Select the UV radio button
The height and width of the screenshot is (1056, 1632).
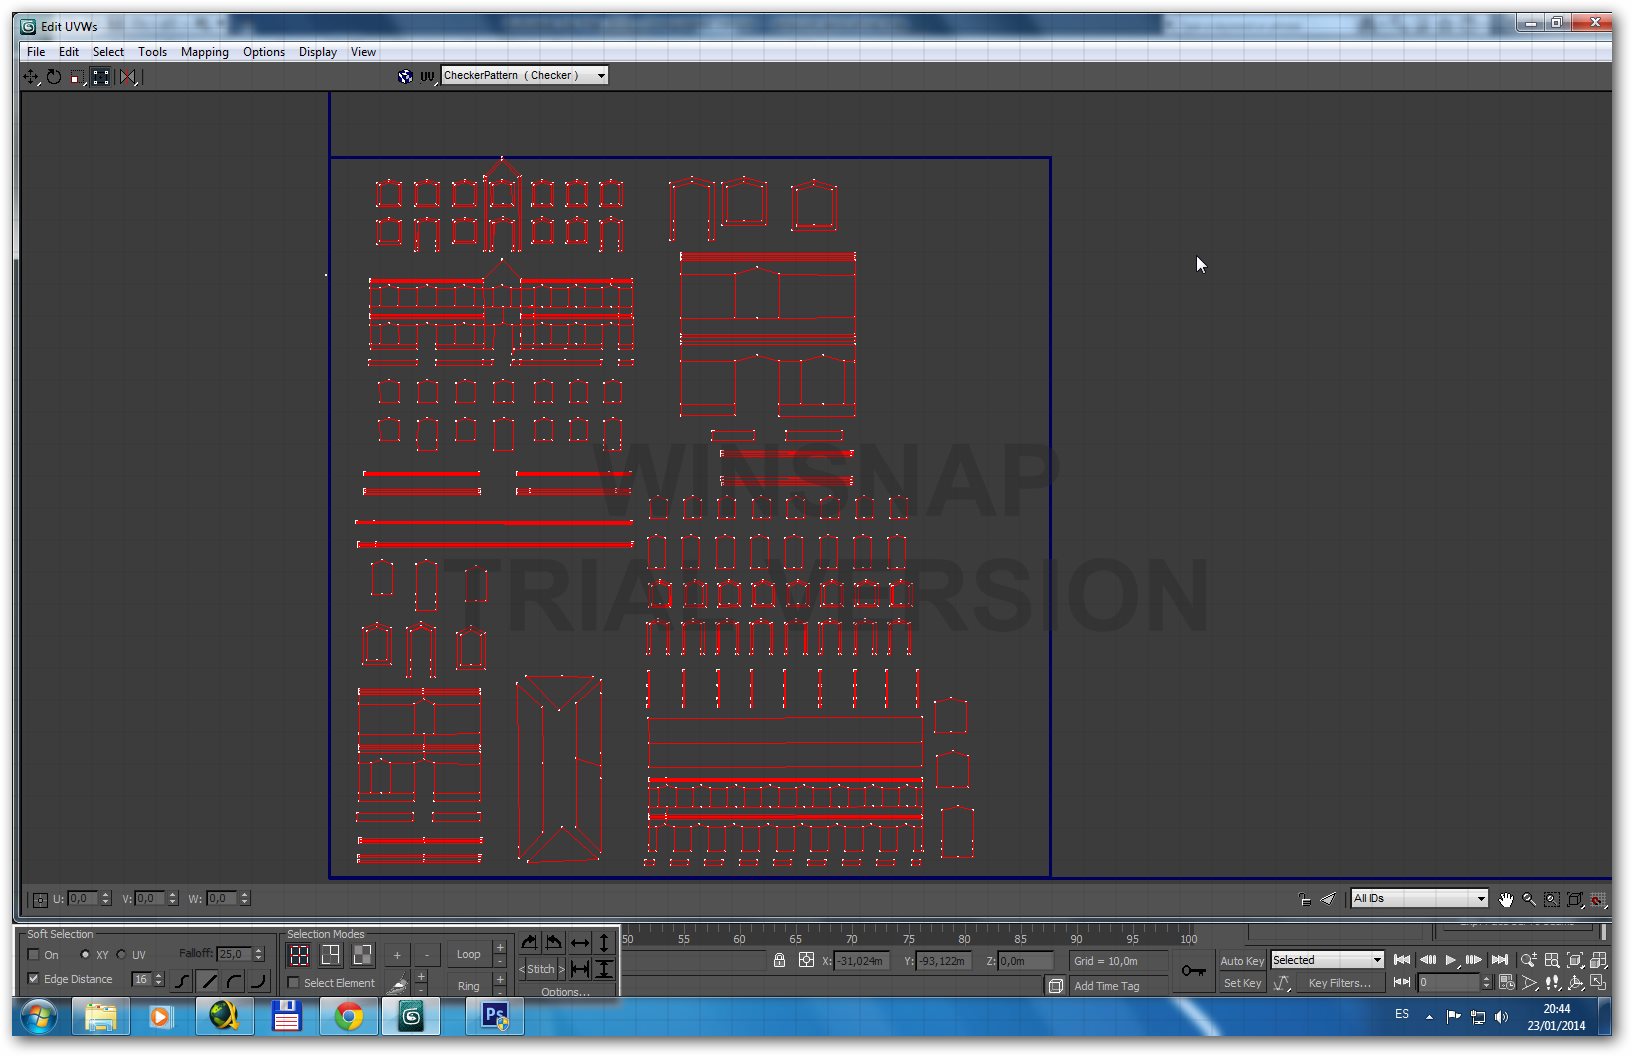coord(122,955)
